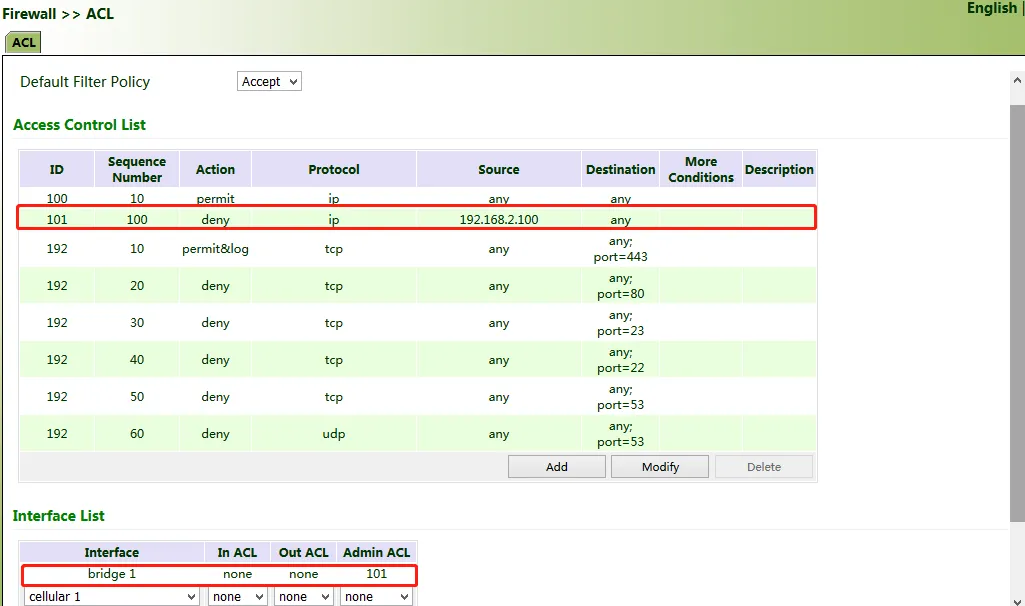The height and width of the screenshot is (606, 1025).
Task: Expand the Admin ACL dropdown for cellular 1
Action: tap(377, 596)
